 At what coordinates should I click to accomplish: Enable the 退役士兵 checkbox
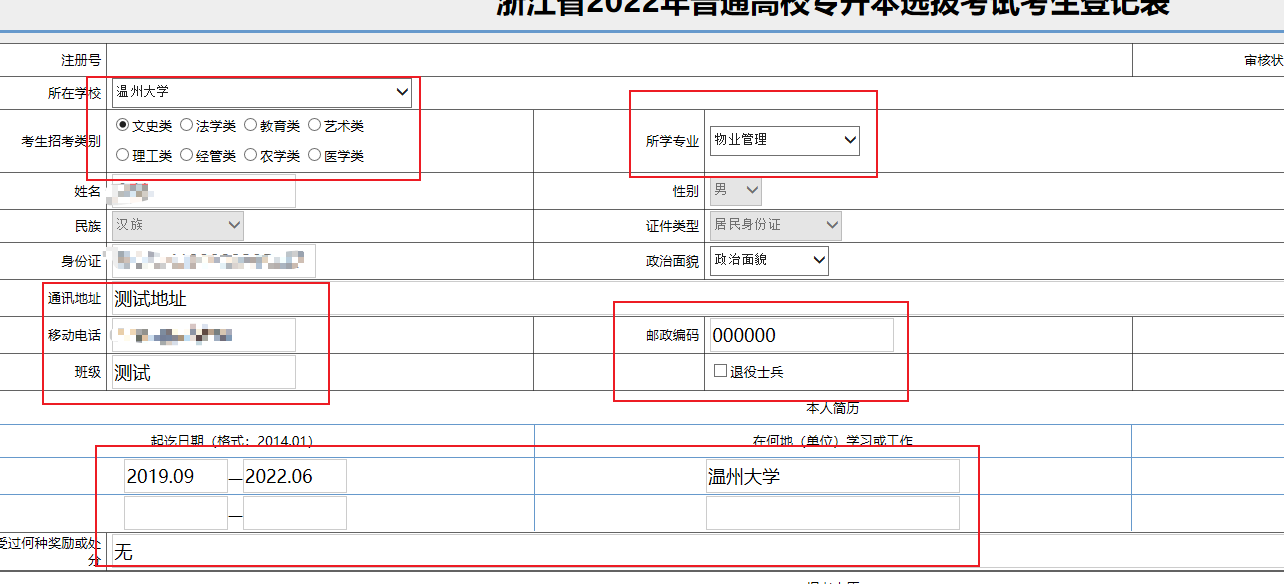pyautogui.click(x=720, y=371)
